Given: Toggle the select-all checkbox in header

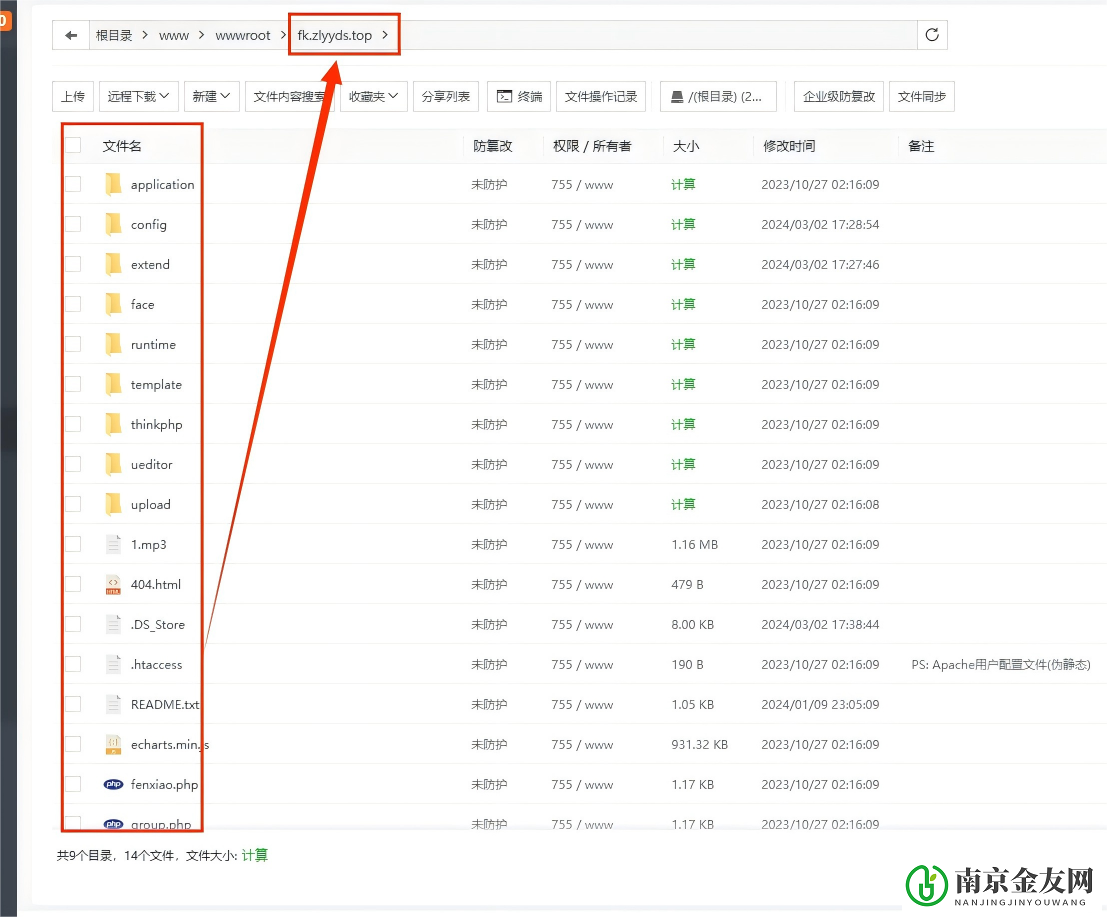Looking at the screenshot, I should [73, 145].
